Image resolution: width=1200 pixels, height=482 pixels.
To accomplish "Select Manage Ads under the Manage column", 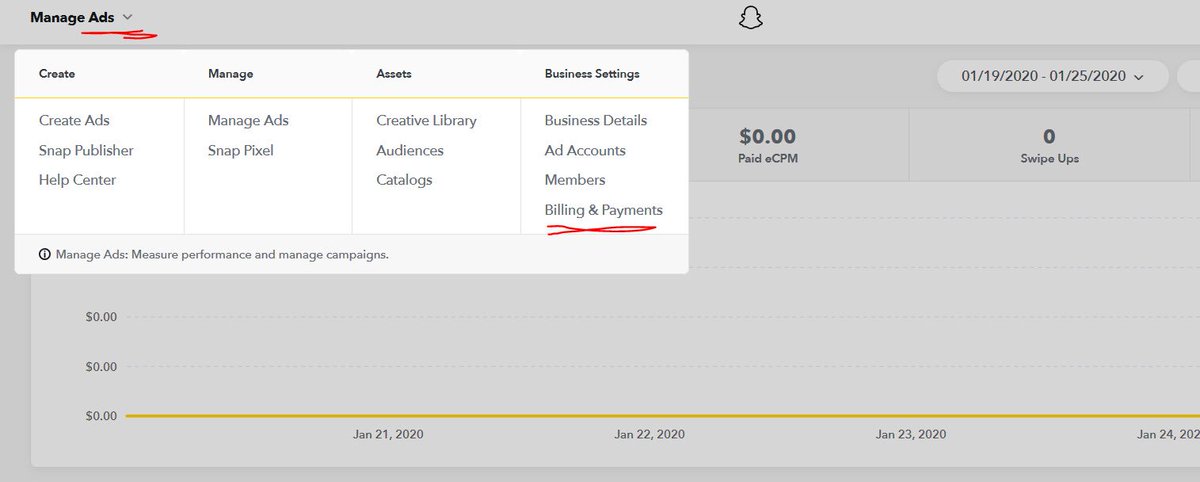I will pyautogui.click(x=248, y=120).
